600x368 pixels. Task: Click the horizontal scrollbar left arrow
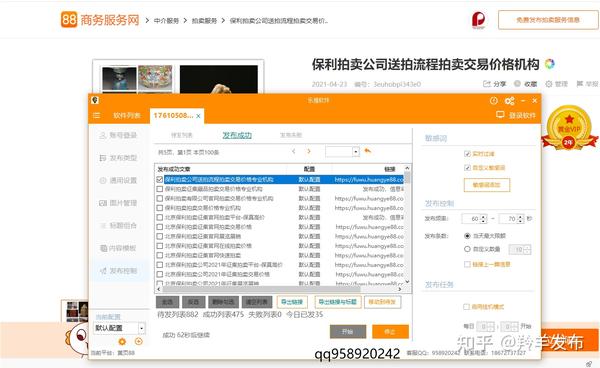point(159,289)
